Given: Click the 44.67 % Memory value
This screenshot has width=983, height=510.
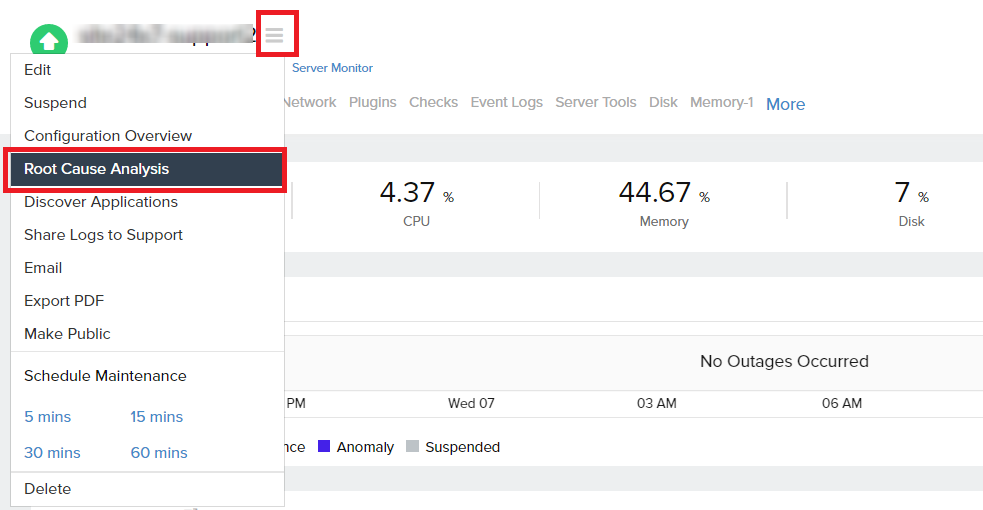Looking at the screenshot, I should pyautogui.click(x=664, y=193).
